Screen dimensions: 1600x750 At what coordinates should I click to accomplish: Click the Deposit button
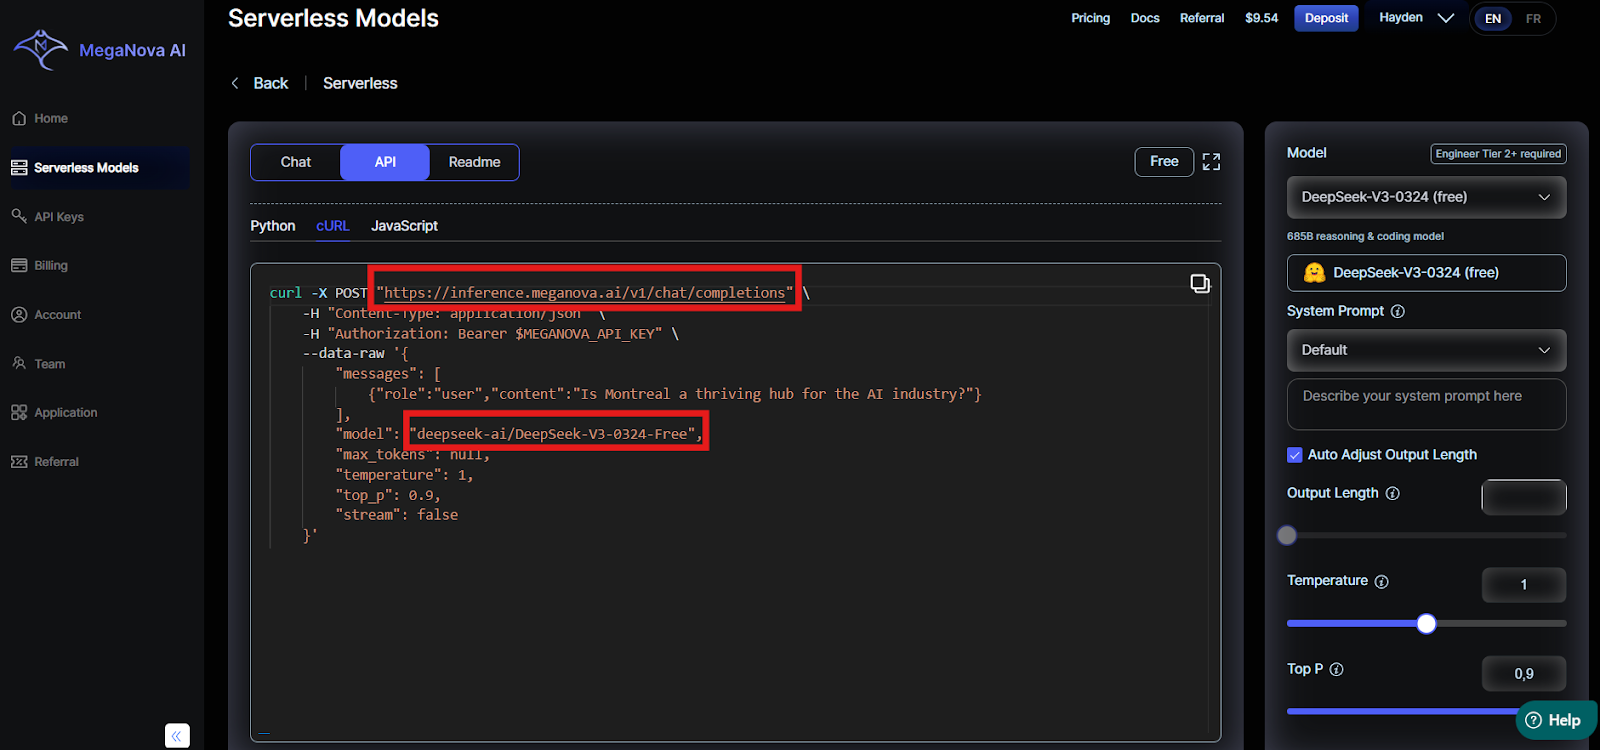[x=1326, y=18]
